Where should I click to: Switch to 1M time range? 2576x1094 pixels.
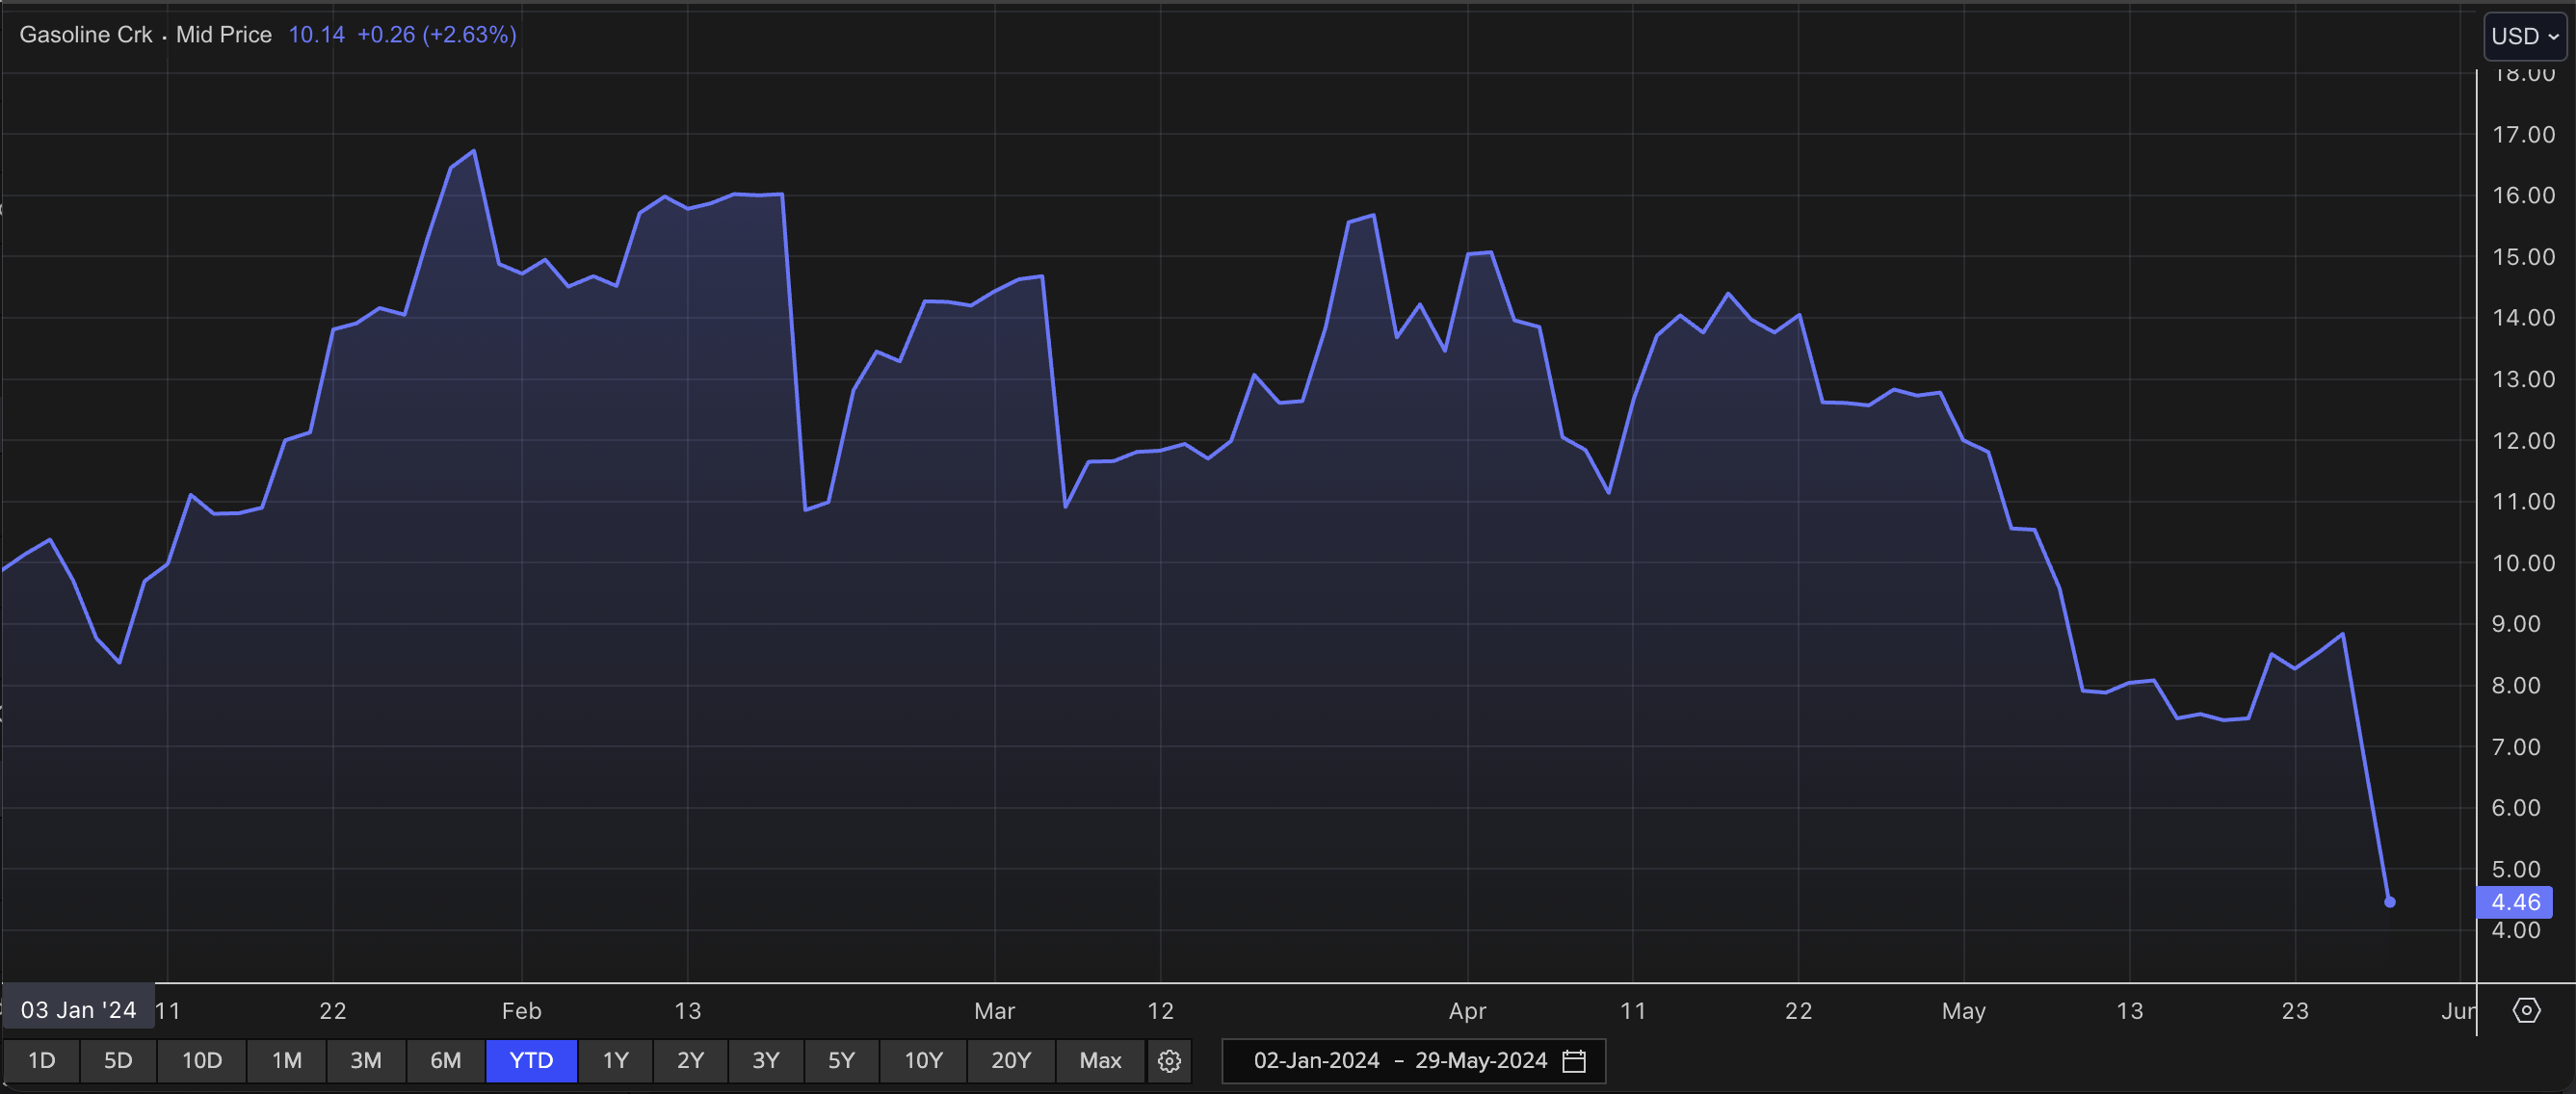[287, 1061]
